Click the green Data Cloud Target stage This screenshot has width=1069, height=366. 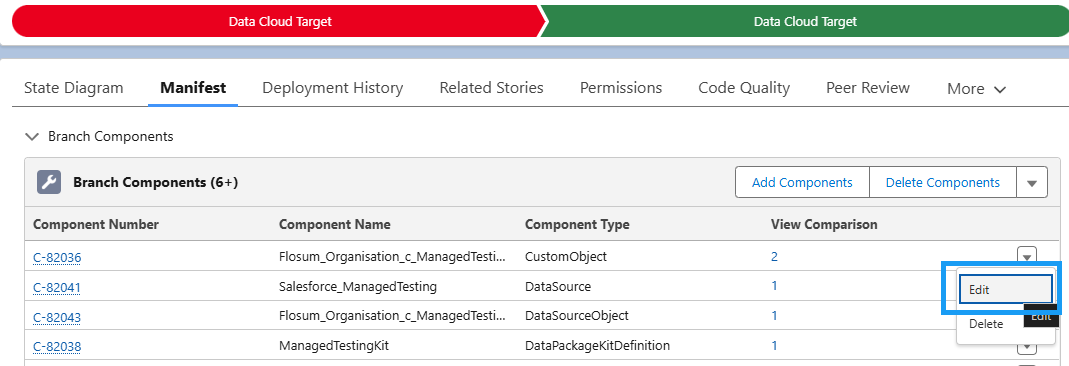804,21
